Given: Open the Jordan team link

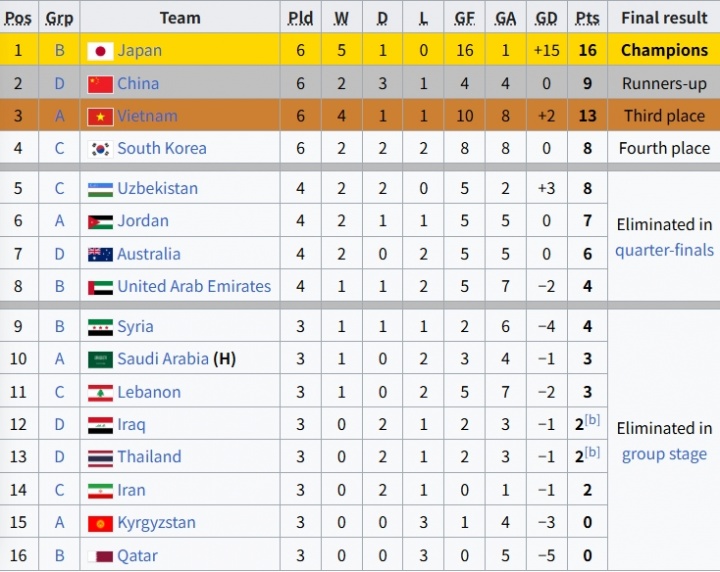Looking at the screenshot, I should (x=143, y=221).
